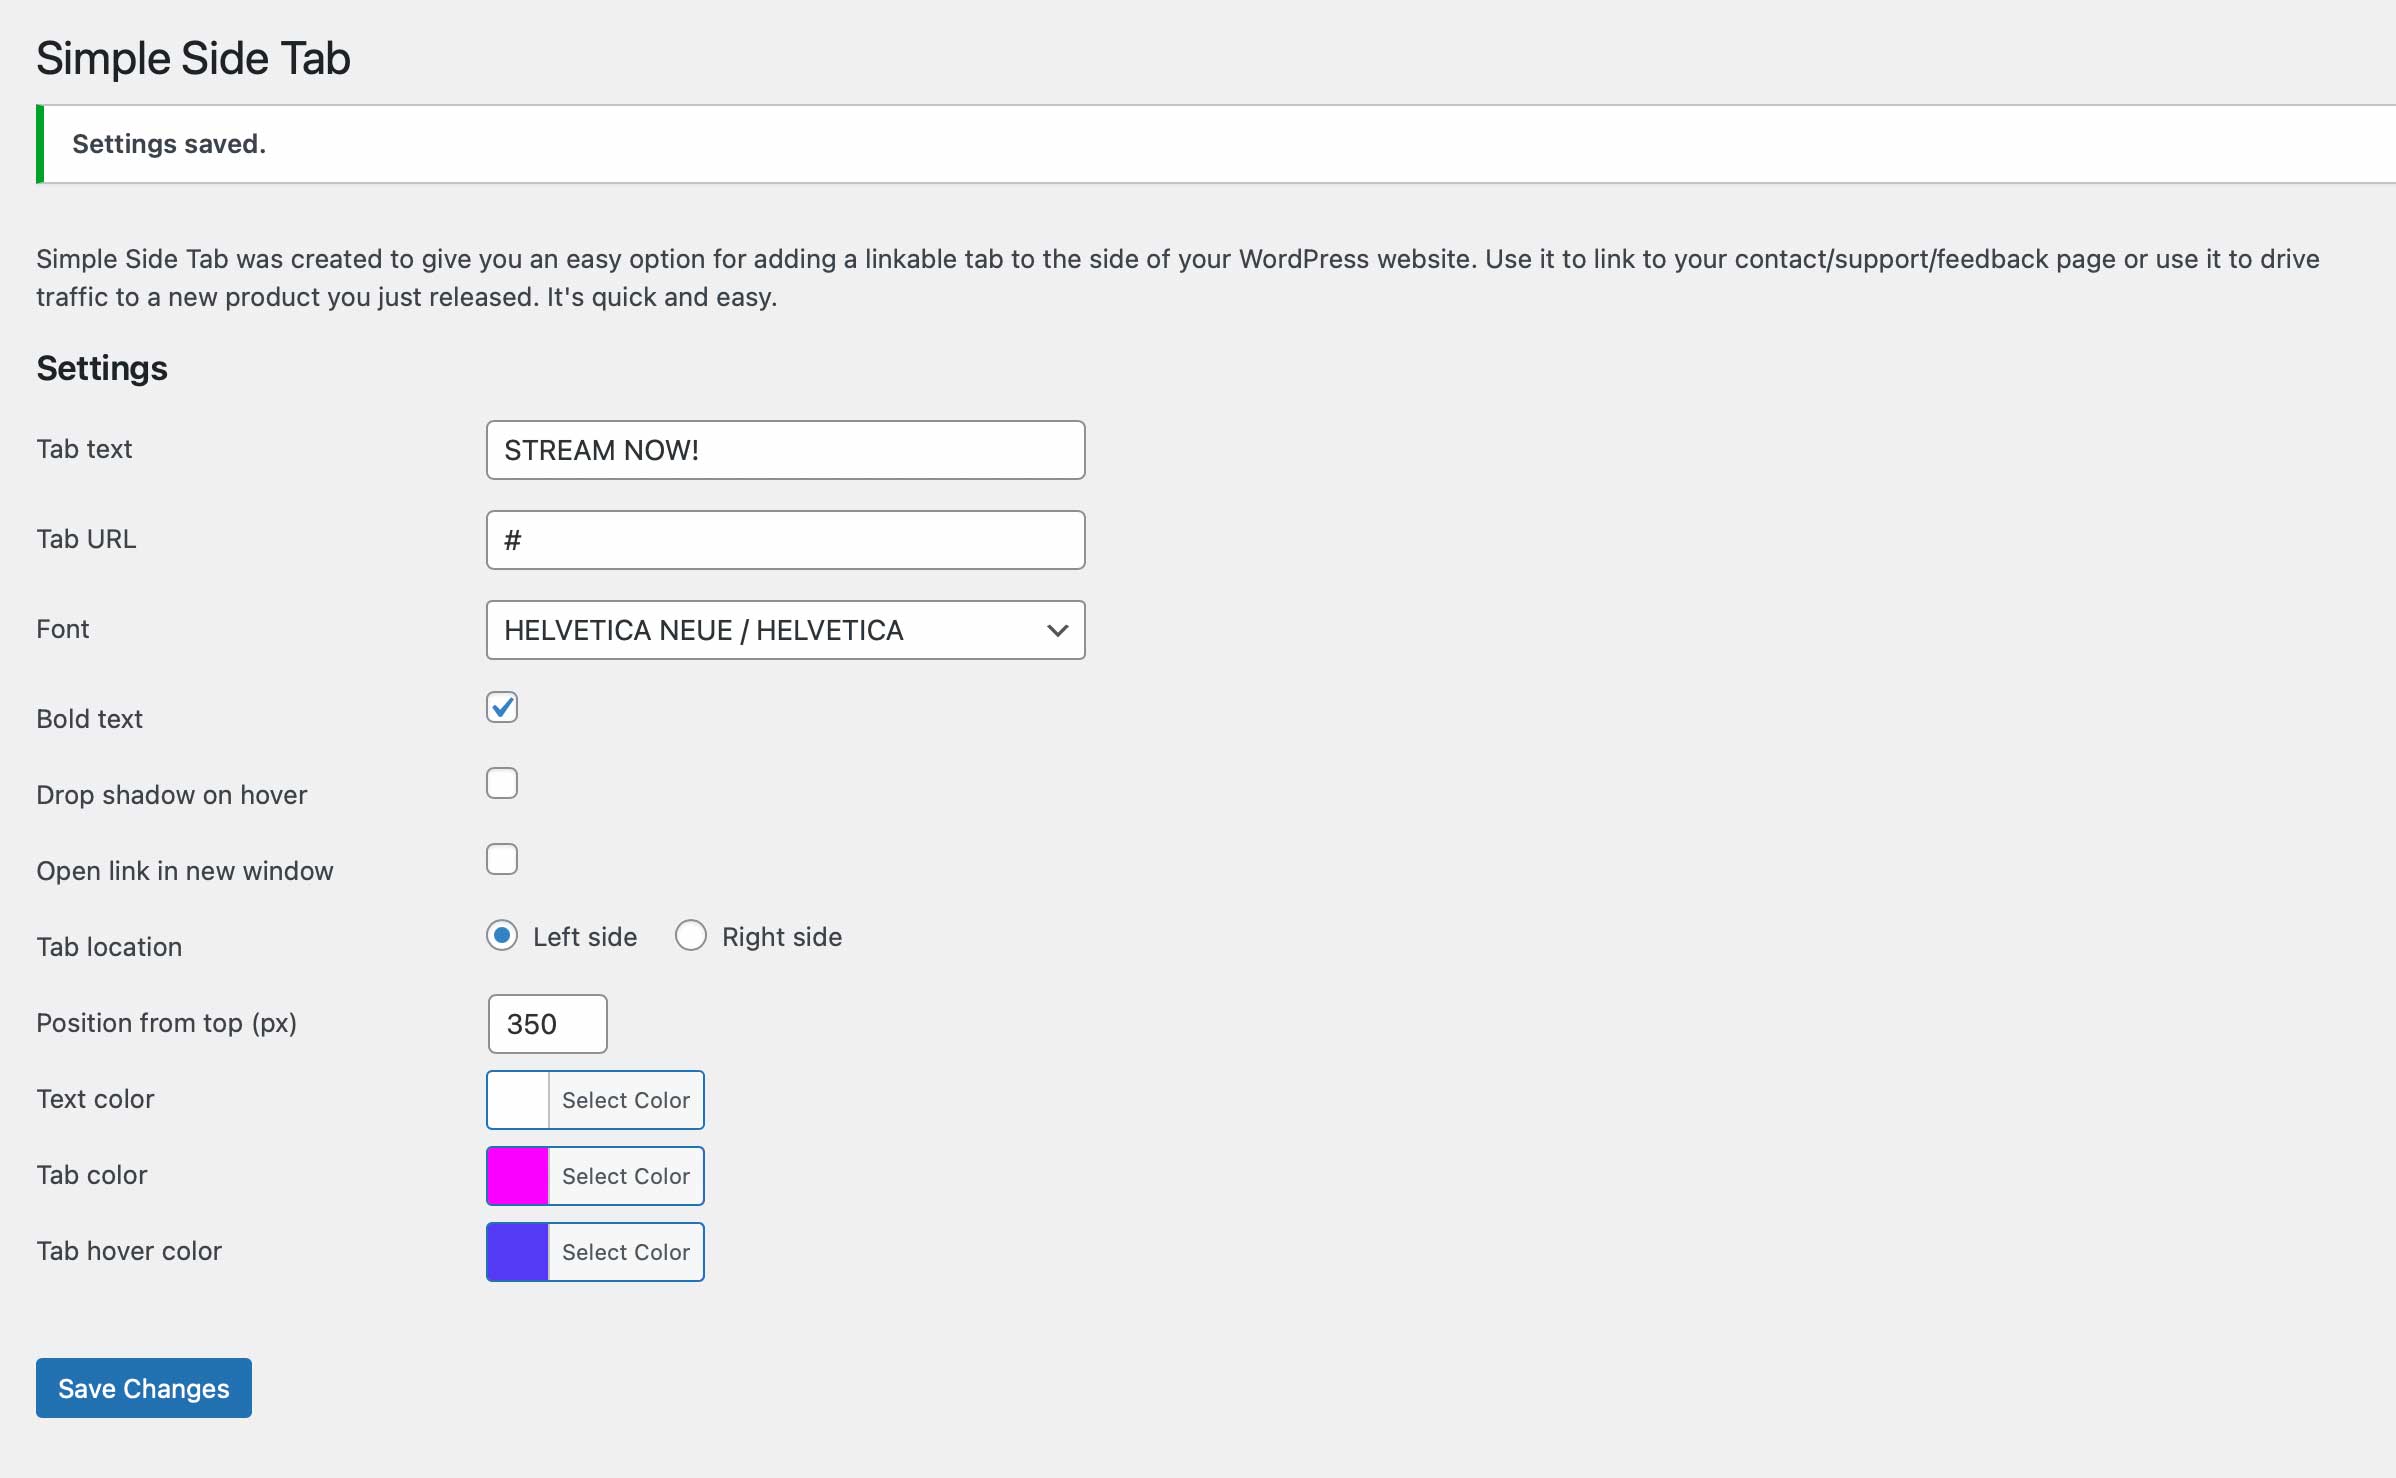Click the Simple Side Tab page title
The width and height of the screenshot is (2396, 1478).
pyautogui.click(x=192, y=58)
